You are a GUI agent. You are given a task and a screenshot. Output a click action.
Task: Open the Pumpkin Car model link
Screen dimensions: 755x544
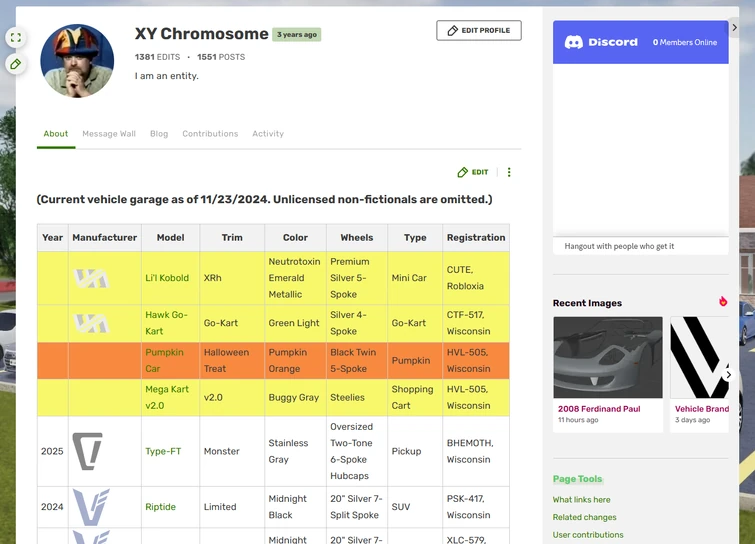point(165,360)
